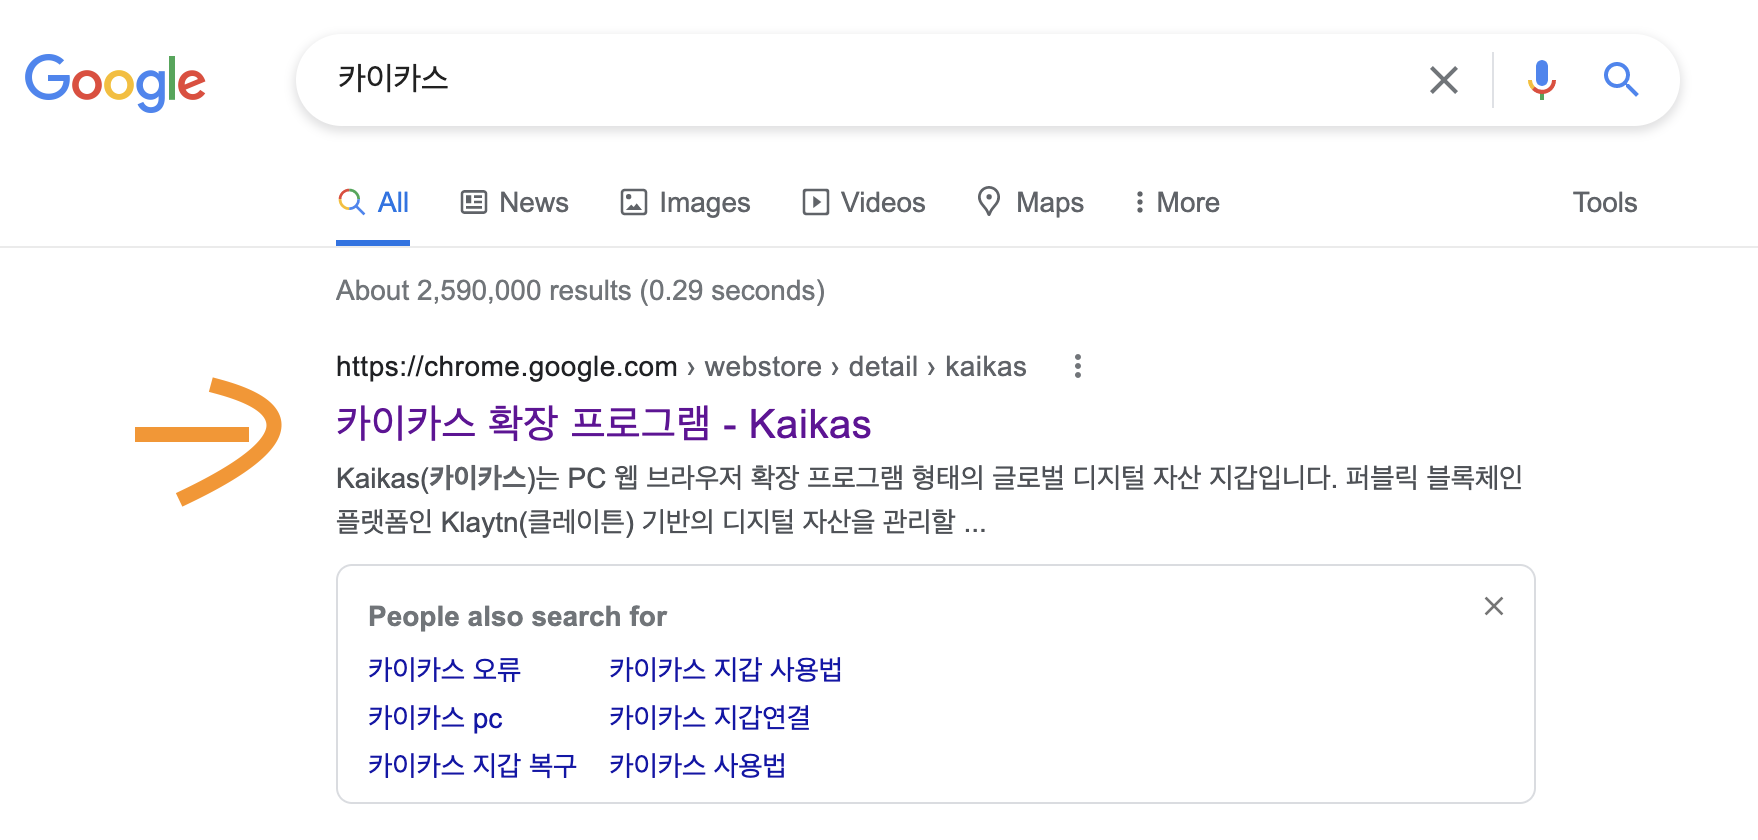This screenshot has width=1758, height=840.
Task: Click the People also search for heading
Action: (x=517, y=617)
